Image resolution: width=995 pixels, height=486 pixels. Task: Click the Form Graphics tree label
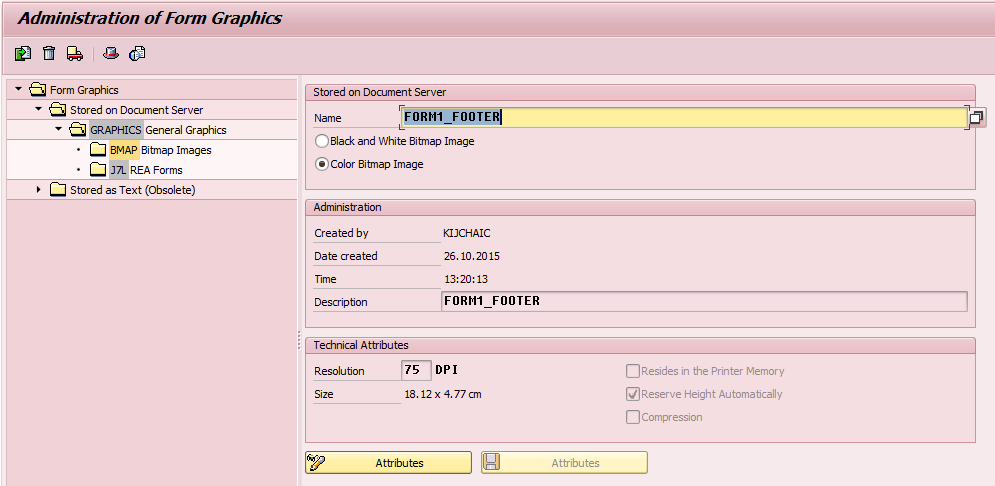(84, 90)
